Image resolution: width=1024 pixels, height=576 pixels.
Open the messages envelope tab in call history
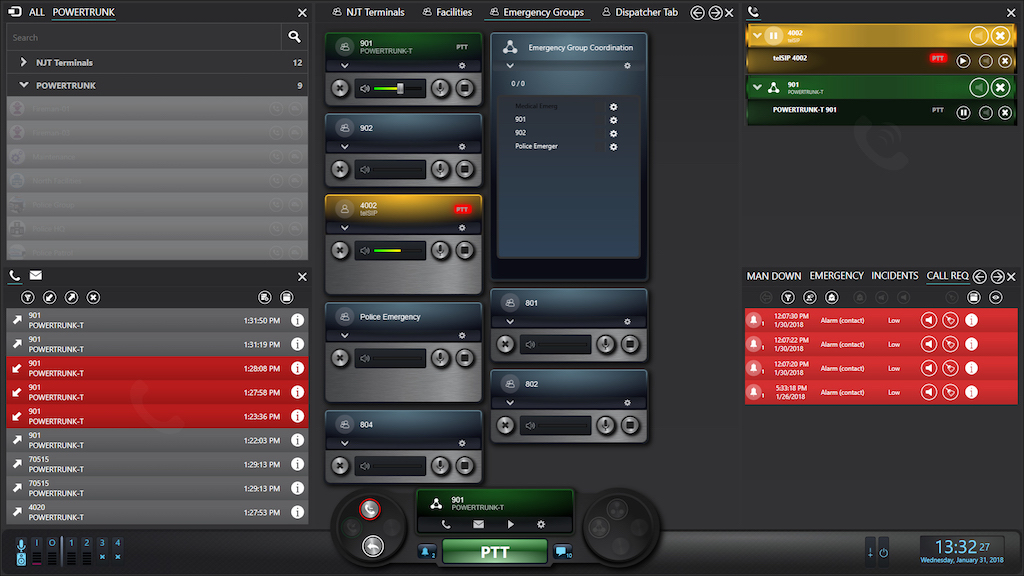(36, 276)
